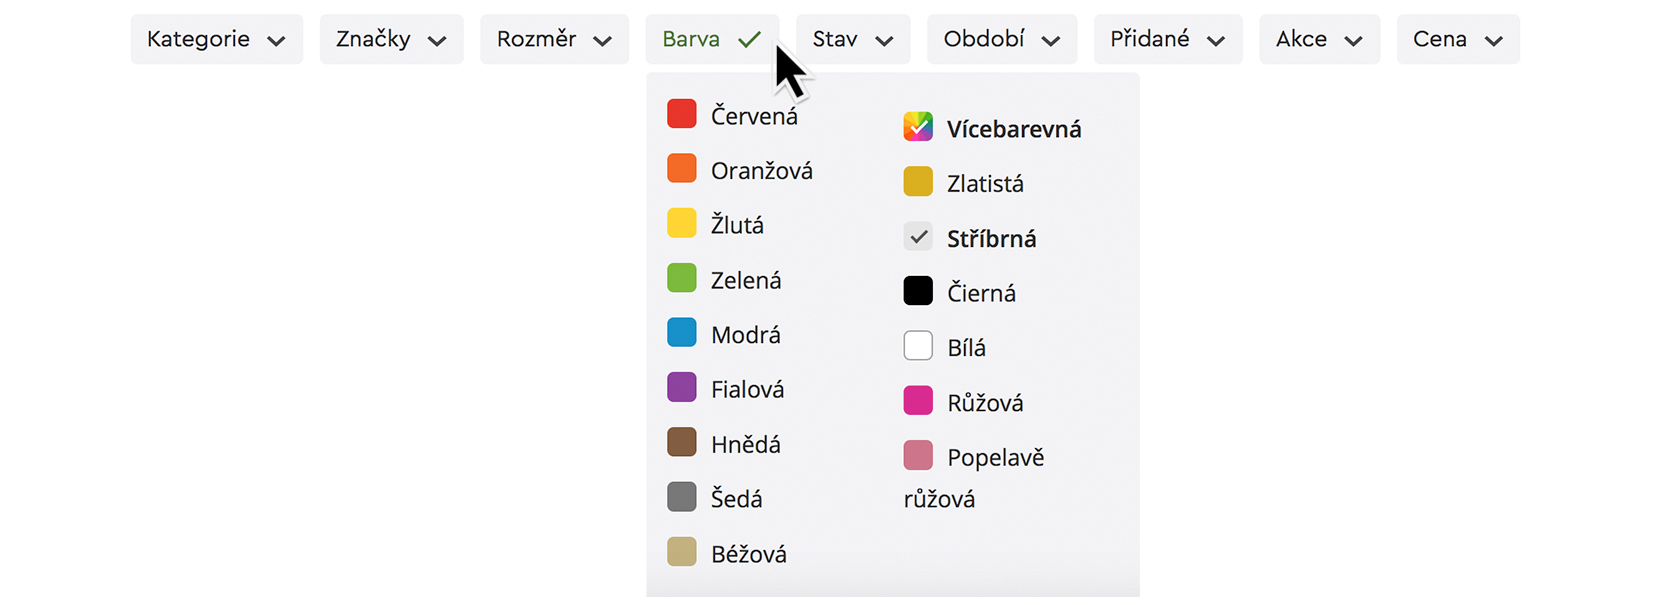Open the Značky brand dropdown

[x=391, y=40]
